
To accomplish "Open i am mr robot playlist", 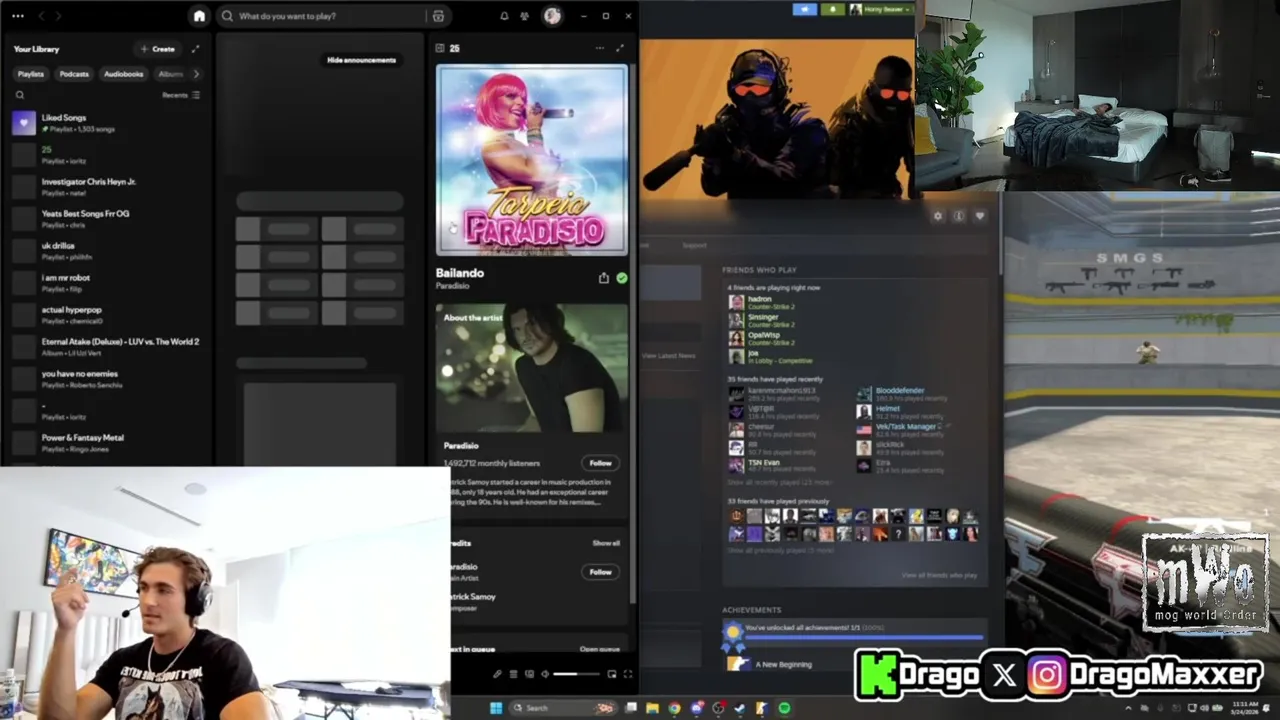I will tap(106, 283).
